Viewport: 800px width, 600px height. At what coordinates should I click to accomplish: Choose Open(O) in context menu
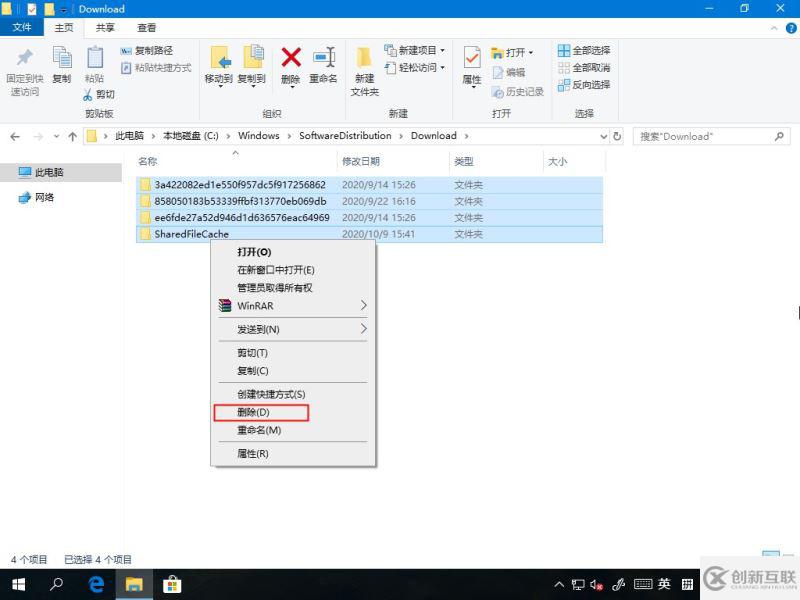pyautogui.click(x=293, y=252)
